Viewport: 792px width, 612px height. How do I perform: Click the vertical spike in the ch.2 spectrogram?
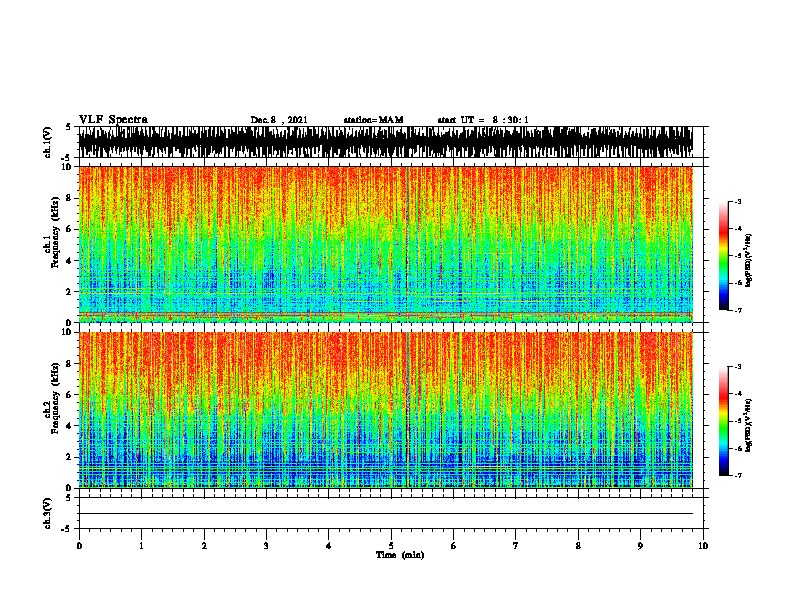(407, 410)
